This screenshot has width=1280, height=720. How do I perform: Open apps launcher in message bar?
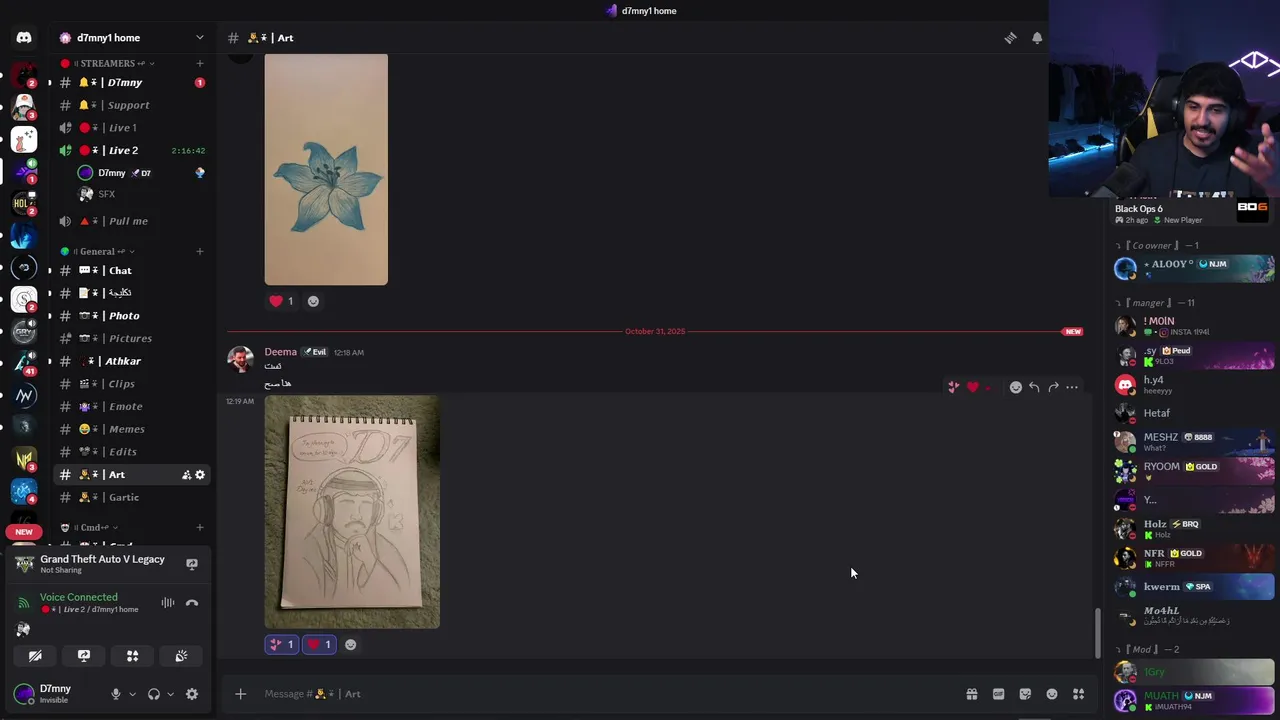tap(1078, 694)
